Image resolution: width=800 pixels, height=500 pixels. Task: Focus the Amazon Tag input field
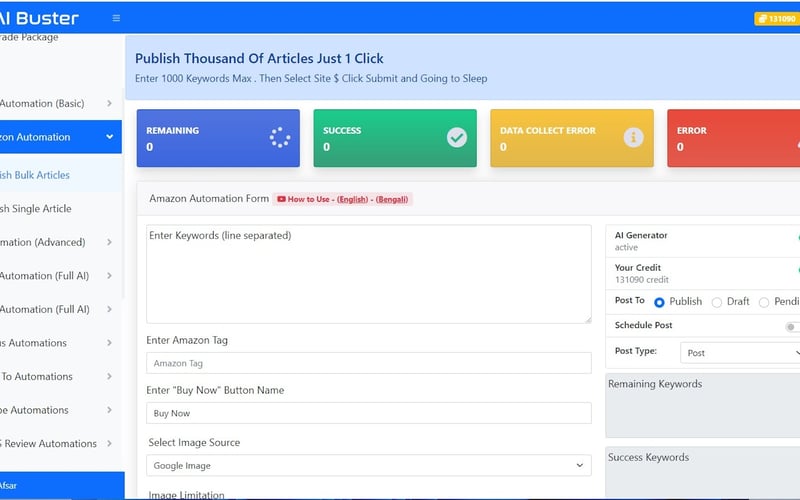[x=369, y=363]
